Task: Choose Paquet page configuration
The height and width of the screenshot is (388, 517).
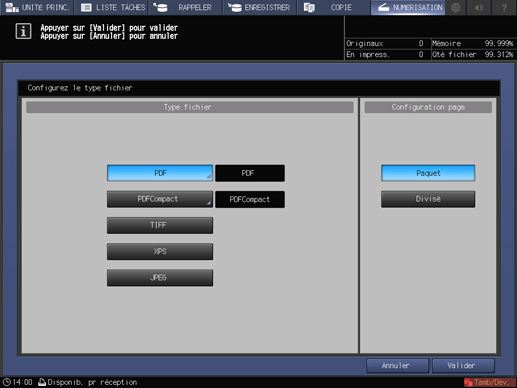Action: 428,173
